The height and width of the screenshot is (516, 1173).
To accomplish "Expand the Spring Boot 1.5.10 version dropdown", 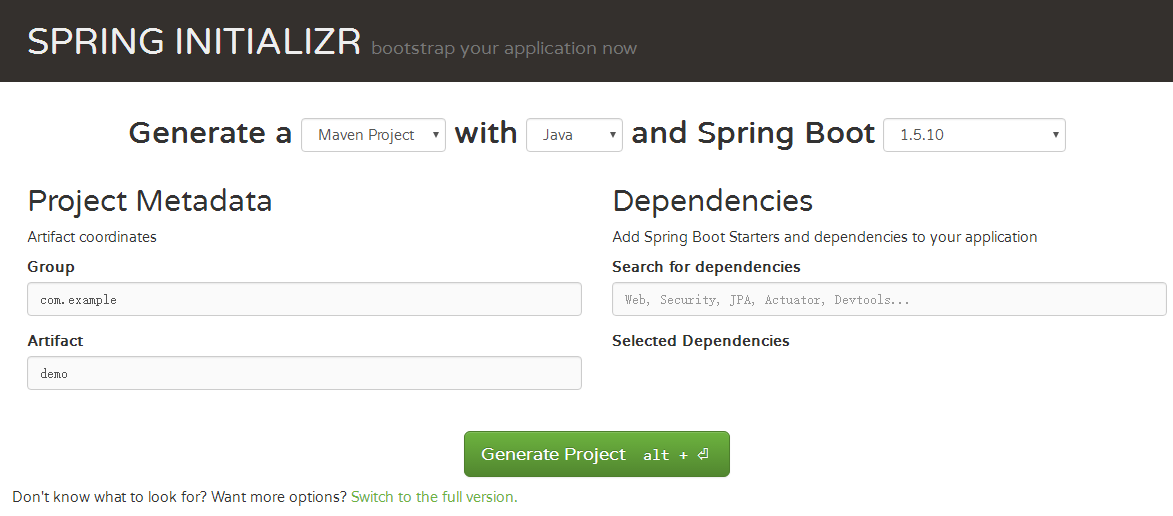I will 974,135.
